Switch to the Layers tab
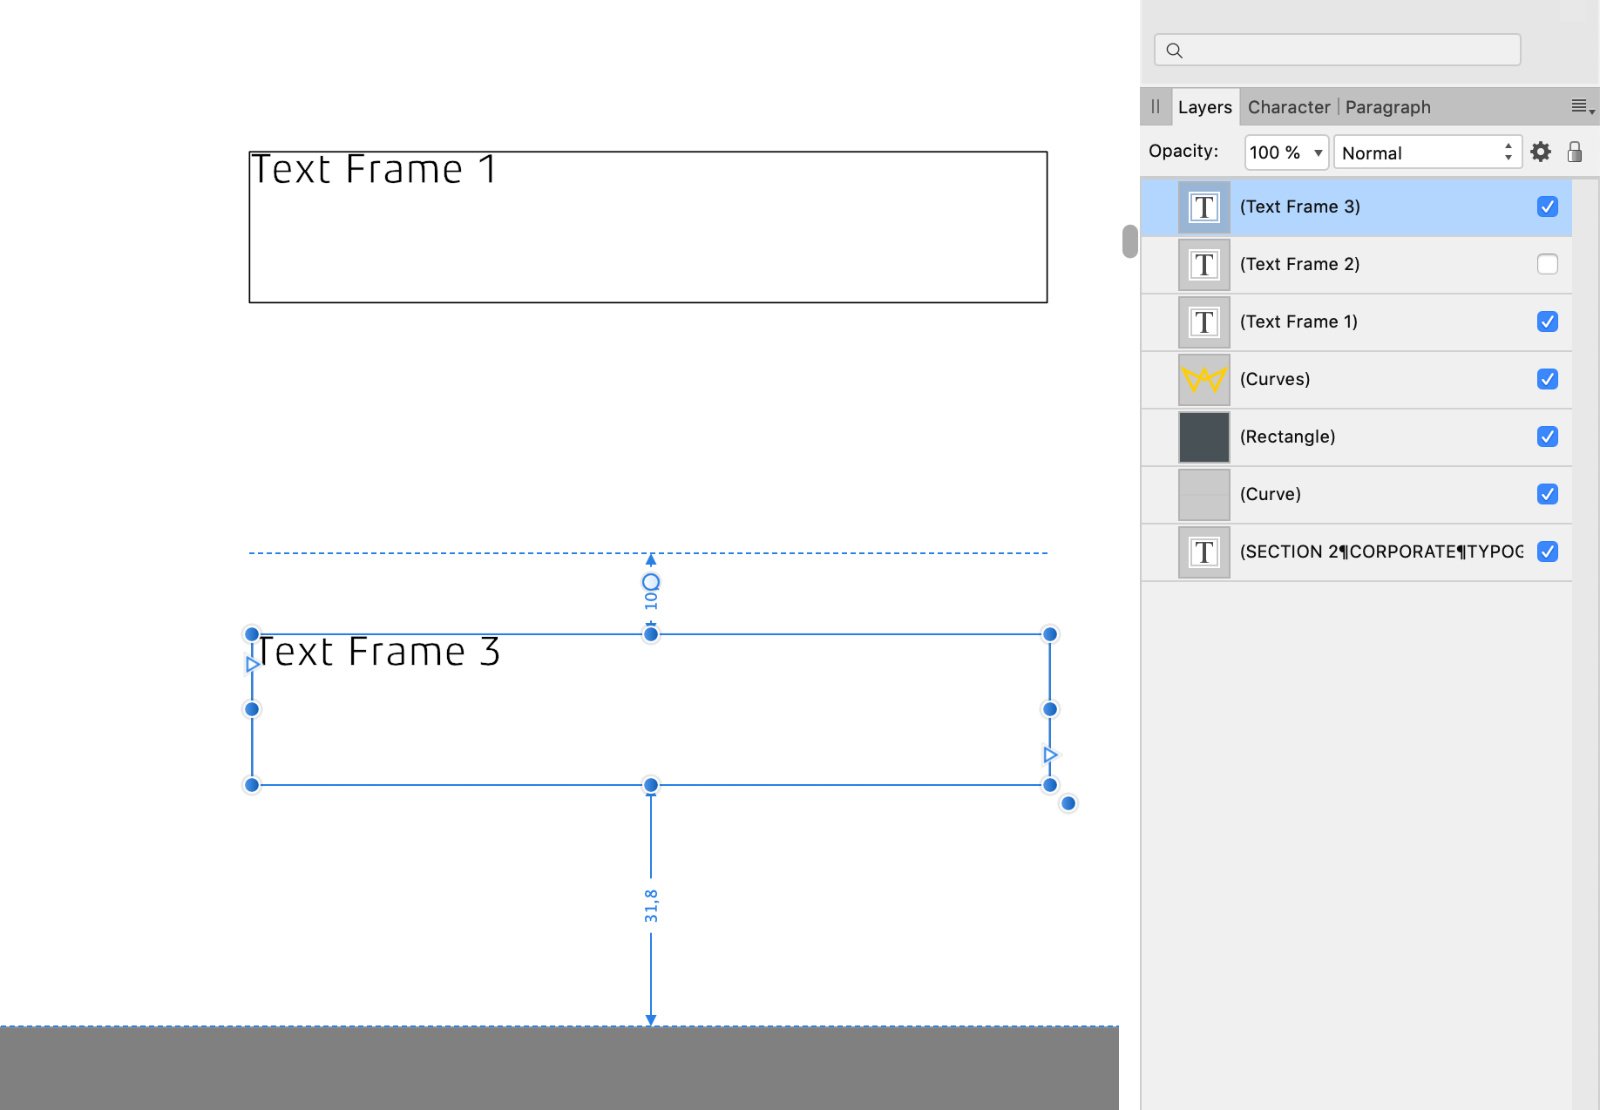The width and height of the screenshot is (1600, 1110). coord(1205,107)
